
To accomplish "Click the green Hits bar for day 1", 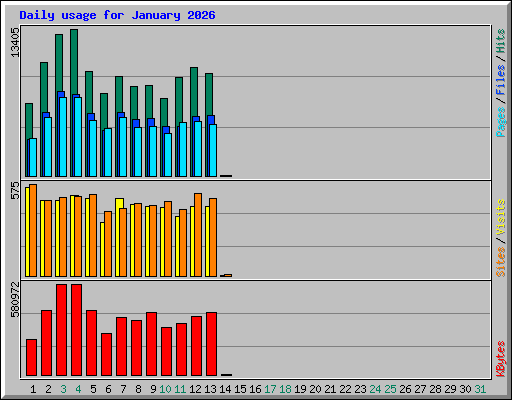I will coord(29,121).
